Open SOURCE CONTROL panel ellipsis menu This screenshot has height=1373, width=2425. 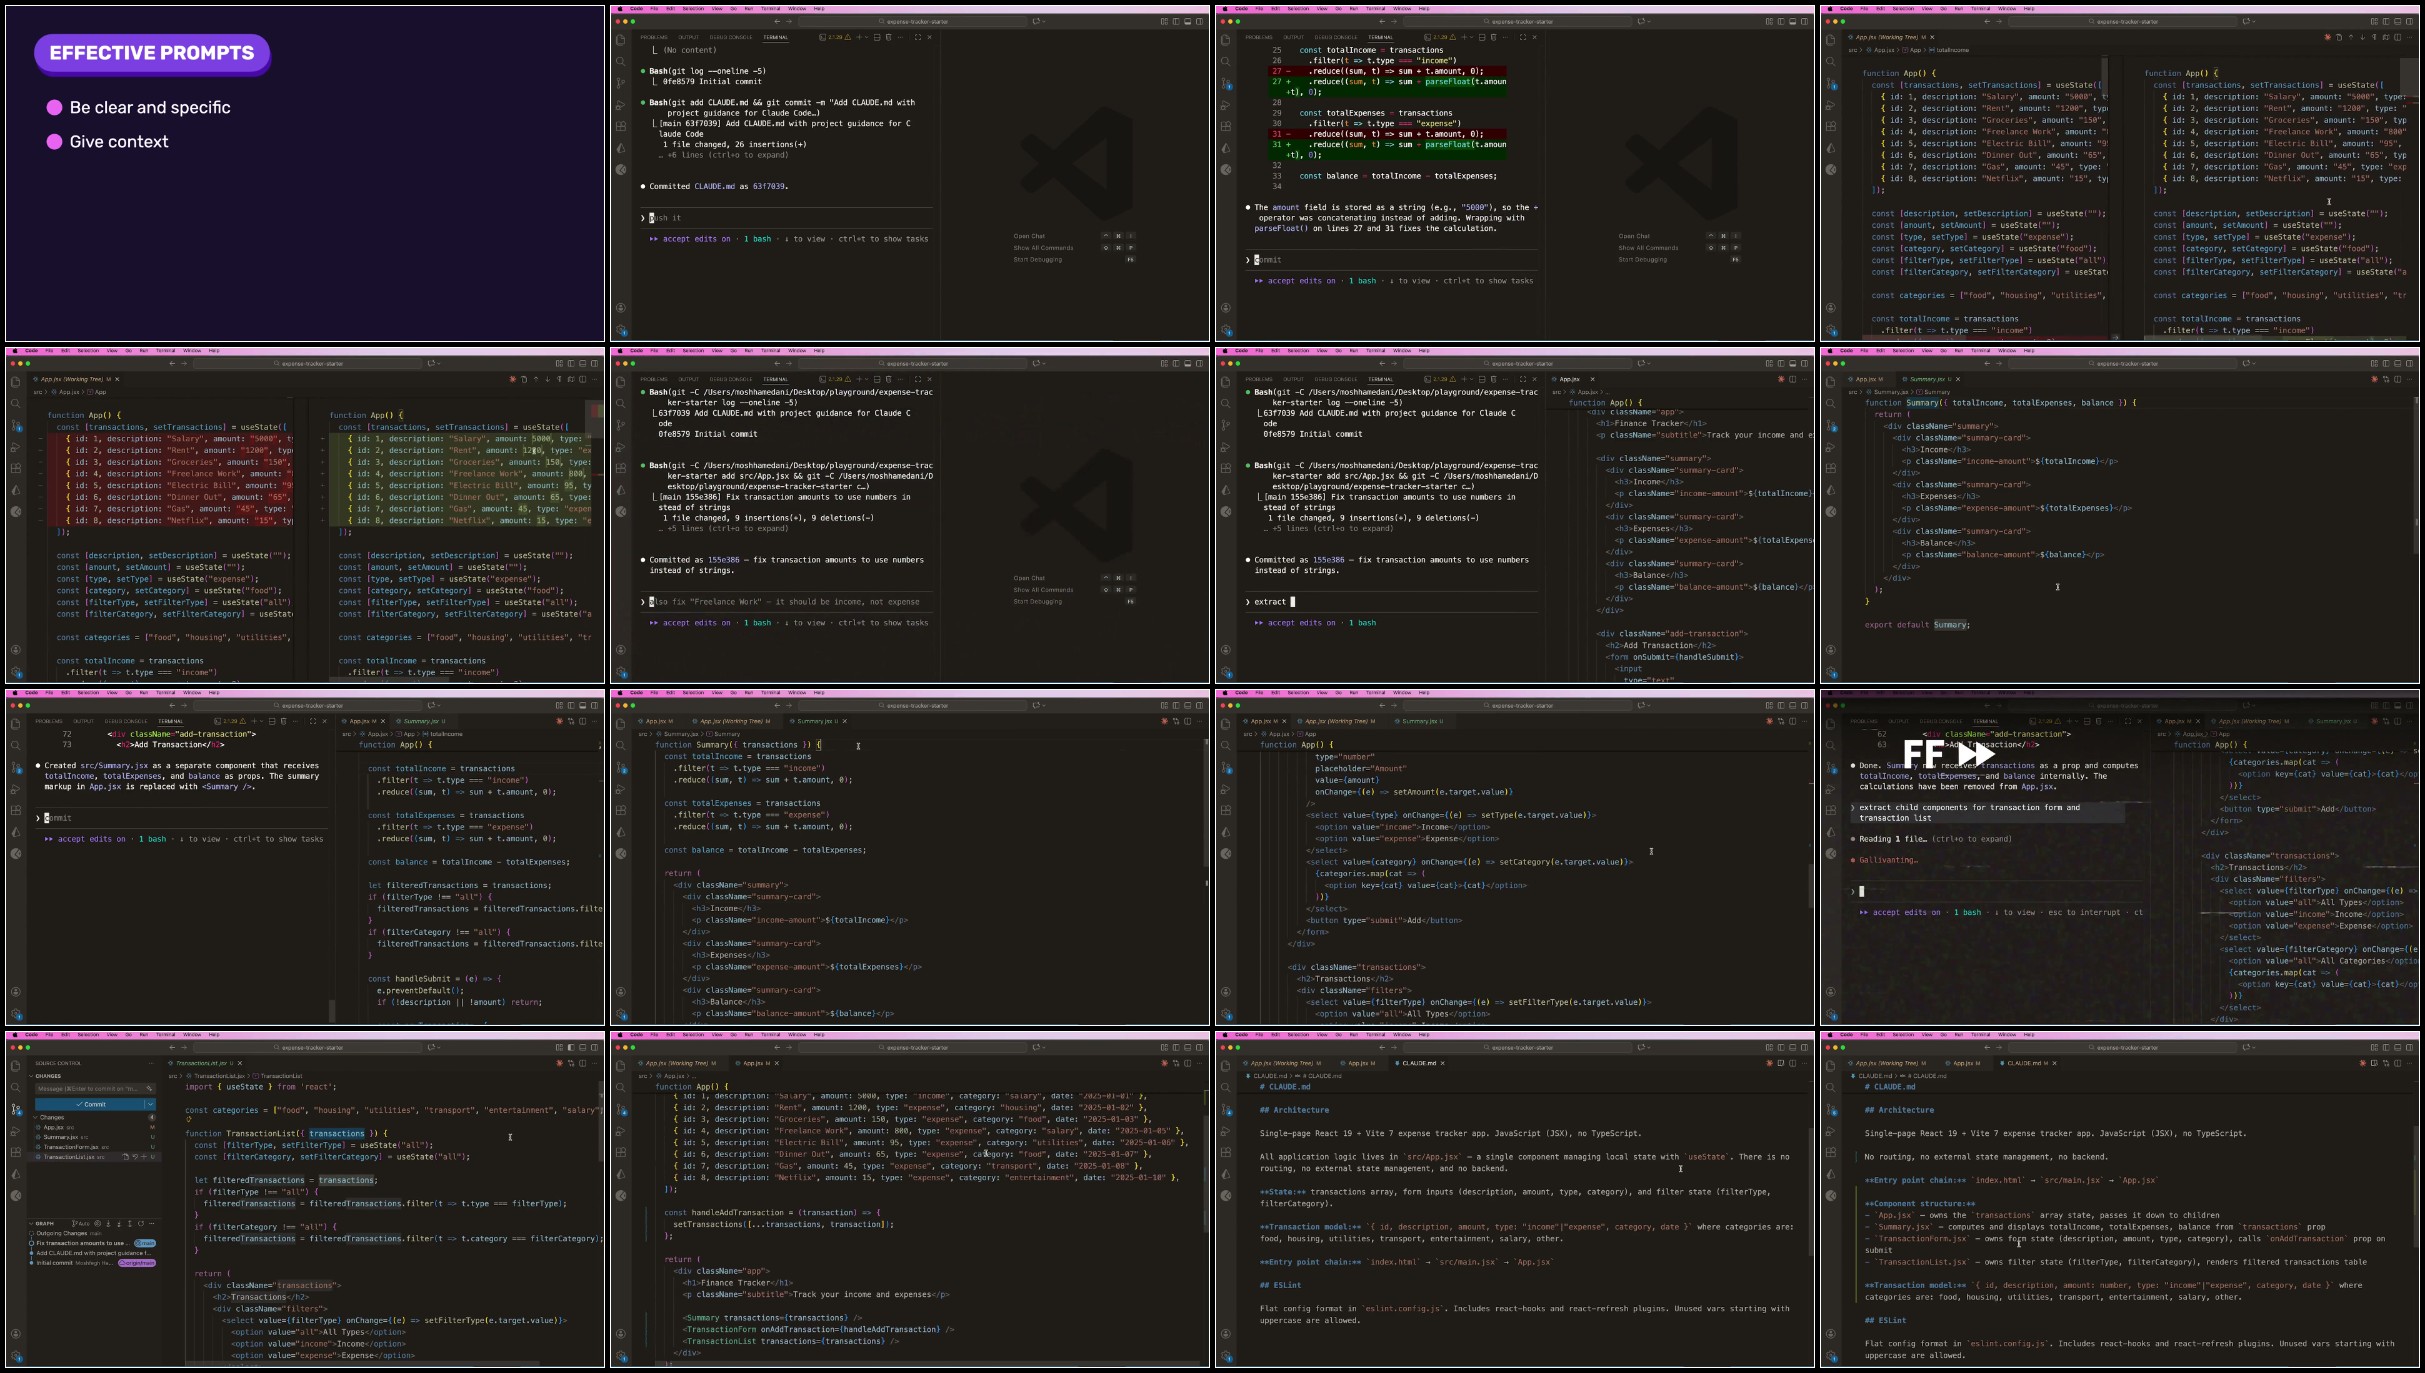[x=151, y=1063]
